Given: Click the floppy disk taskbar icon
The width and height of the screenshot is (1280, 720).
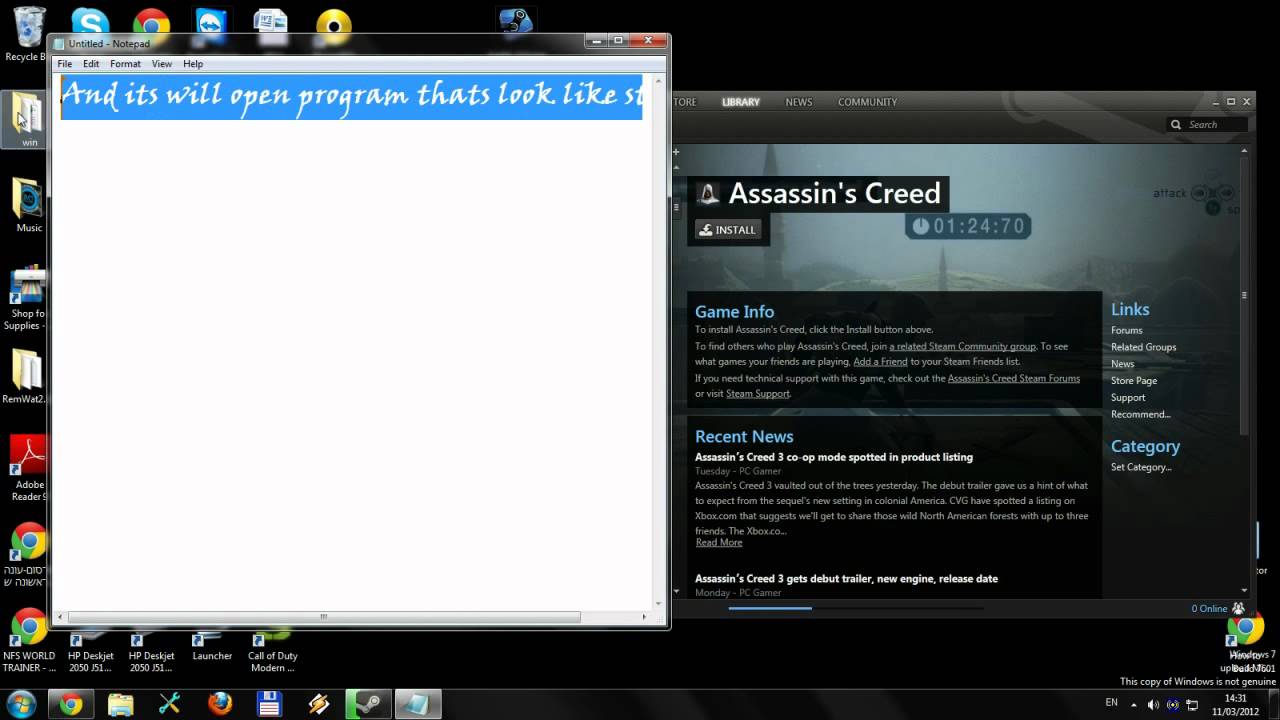Looking at the screenshot, I should 269,704.
